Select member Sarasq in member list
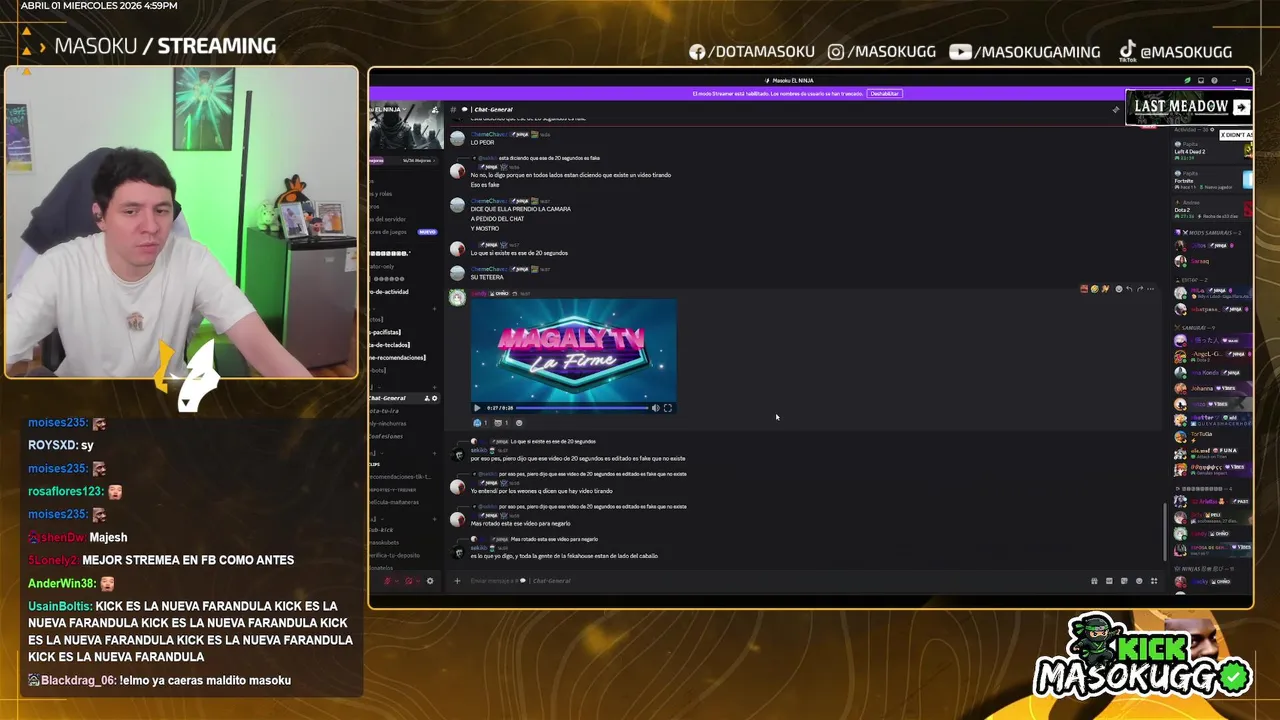 1212,261
